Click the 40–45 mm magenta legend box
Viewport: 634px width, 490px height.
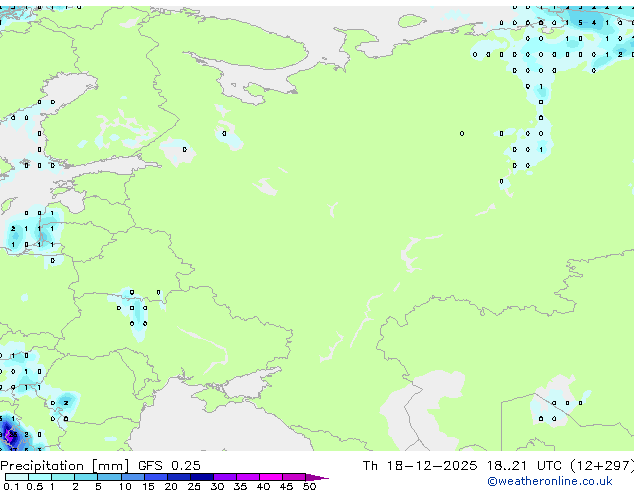[271, 477]
